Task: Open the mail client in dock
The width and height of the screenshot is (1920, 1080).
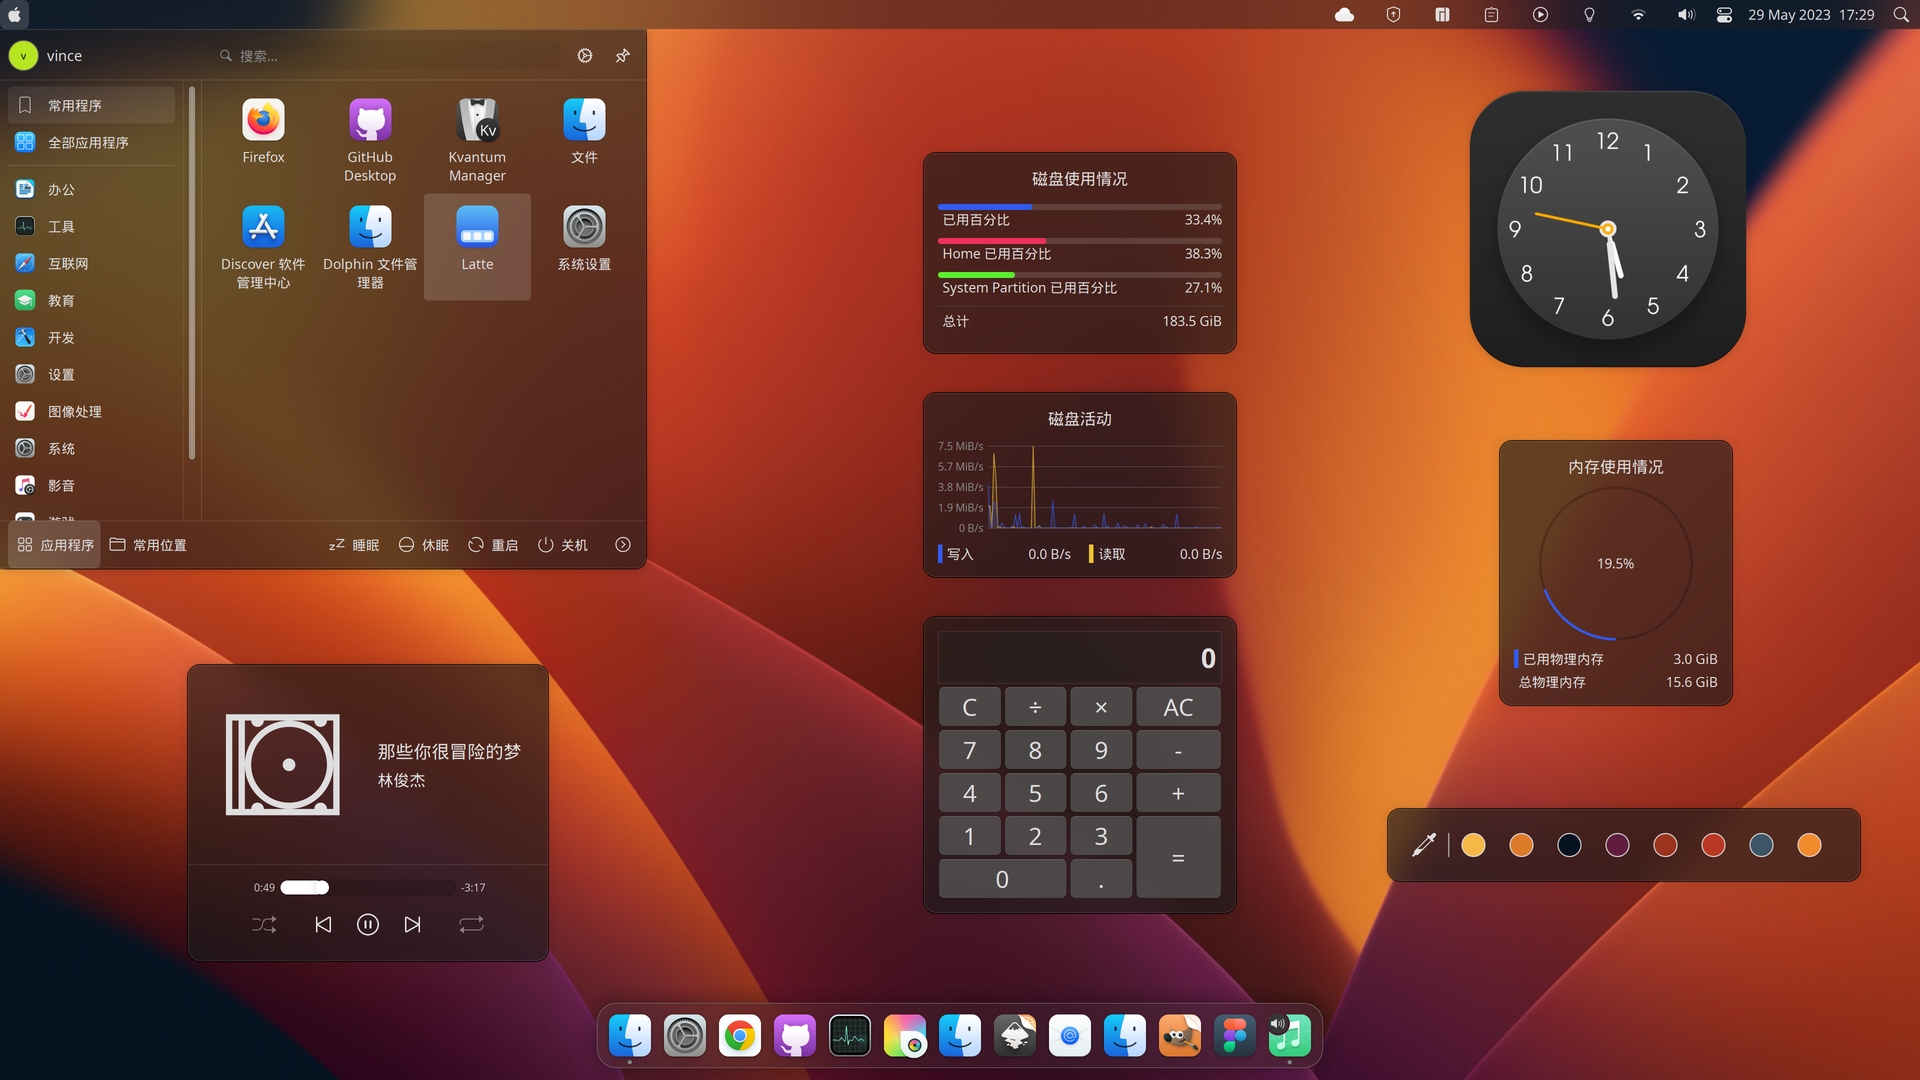Action: pos(1070,1036)
